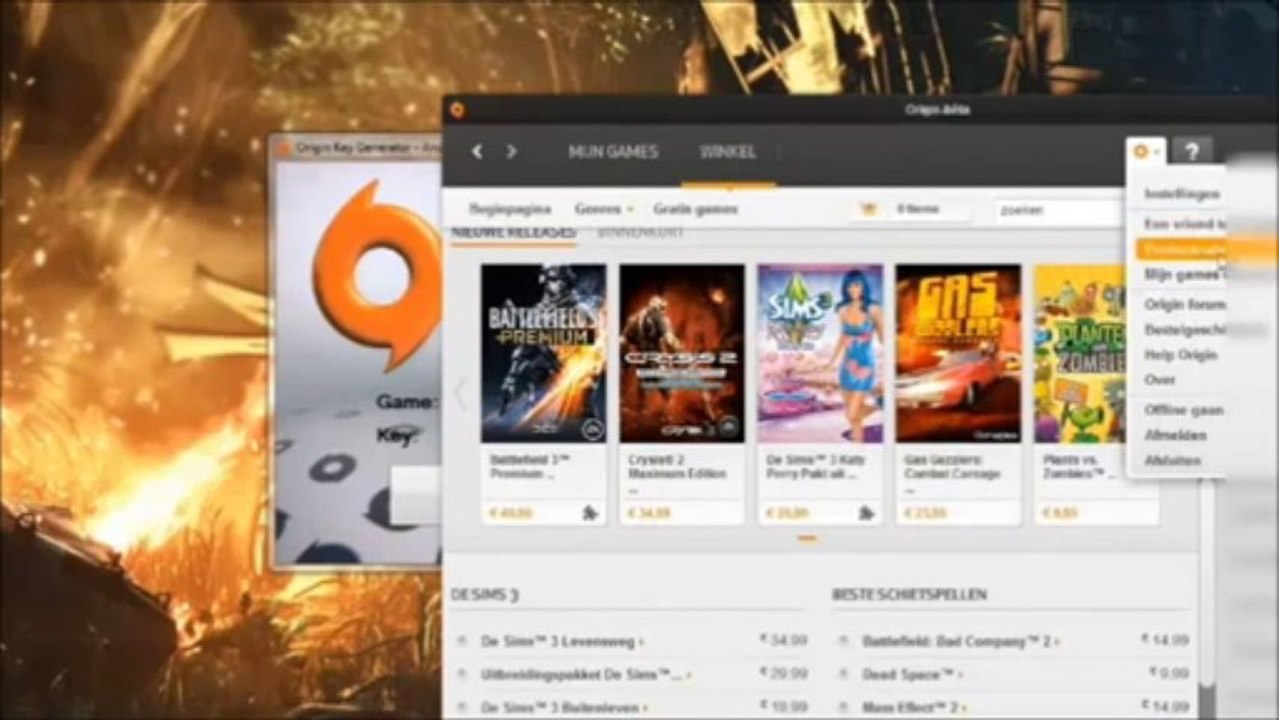Select Help Origin menu entry
This screenshot has width=1279, height=720.
pyautogui.click(x=1182, y=355)
